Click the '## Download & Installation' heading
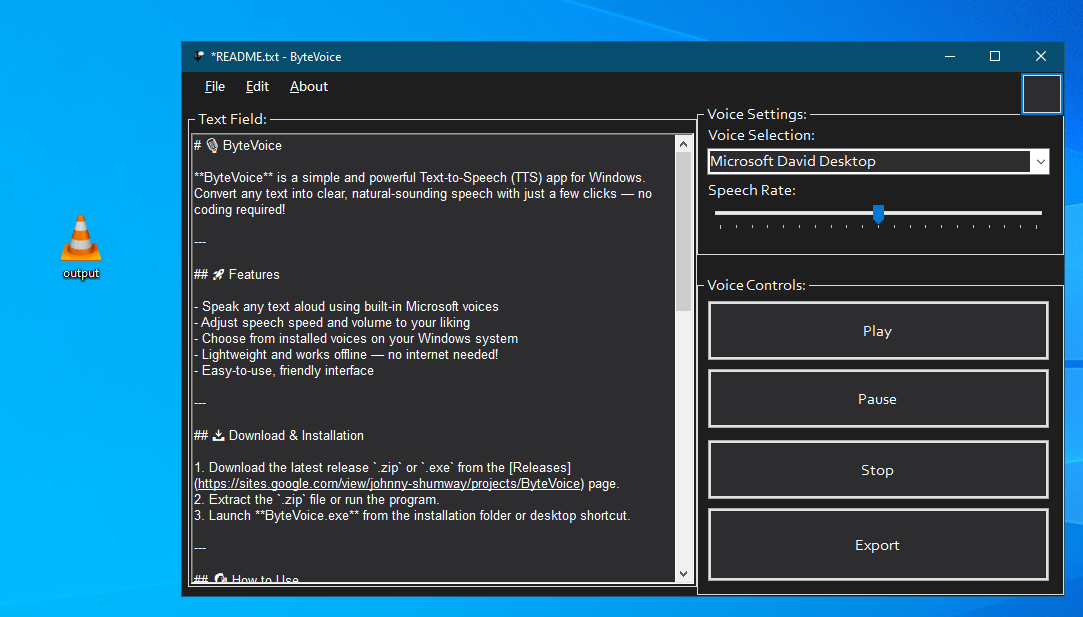This screenshot has width=1083, height=617. [x=279, y=435]
